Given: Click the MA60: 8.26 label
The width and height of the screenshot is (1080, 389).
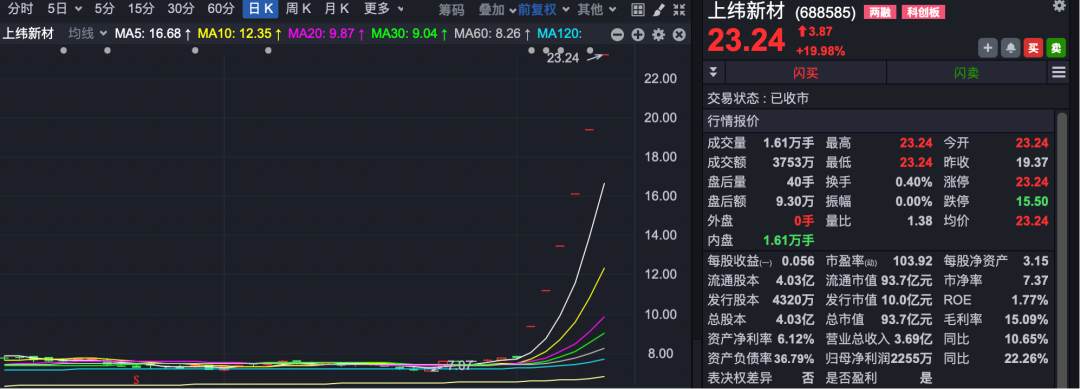Looking at the screenshot, I should (493, 34).
